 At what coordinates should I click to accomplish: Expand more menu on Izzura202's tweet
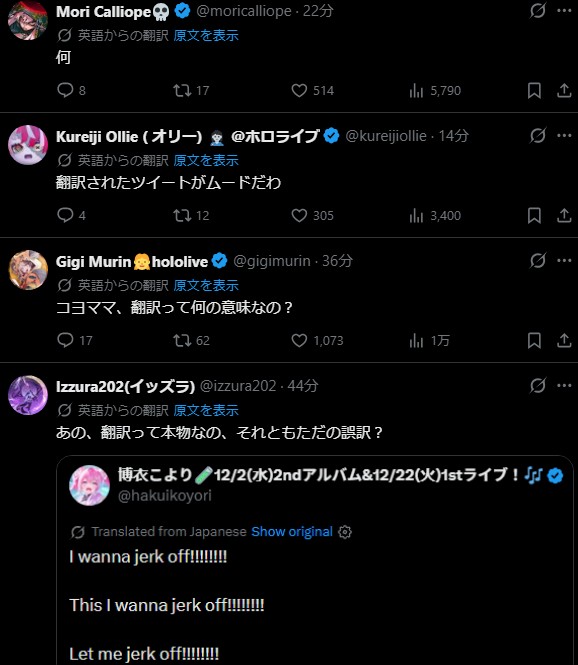[564, 386]
